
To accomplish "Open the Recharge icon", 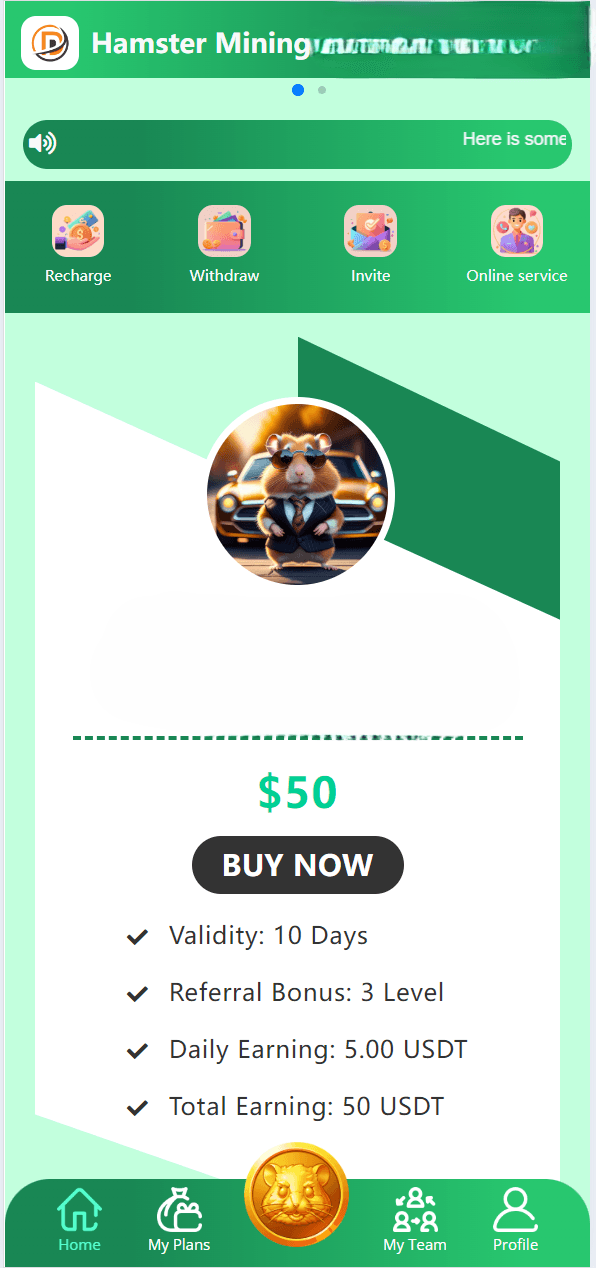I will click(78, 231).
